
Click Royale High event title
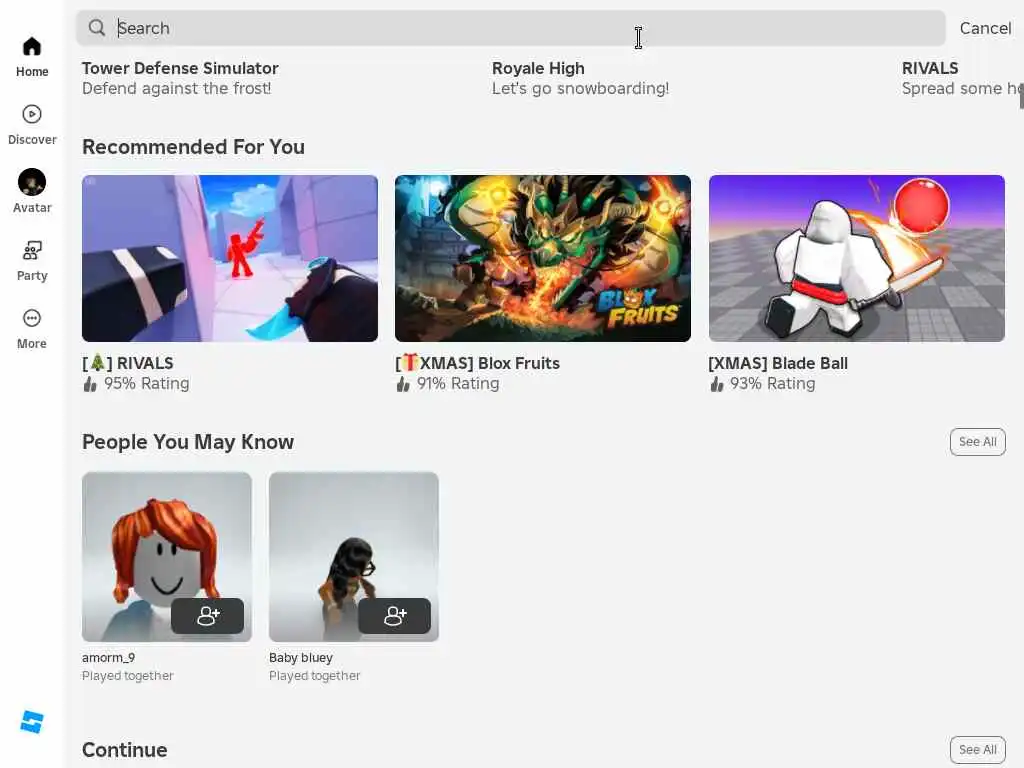click(x=538, y=68)
